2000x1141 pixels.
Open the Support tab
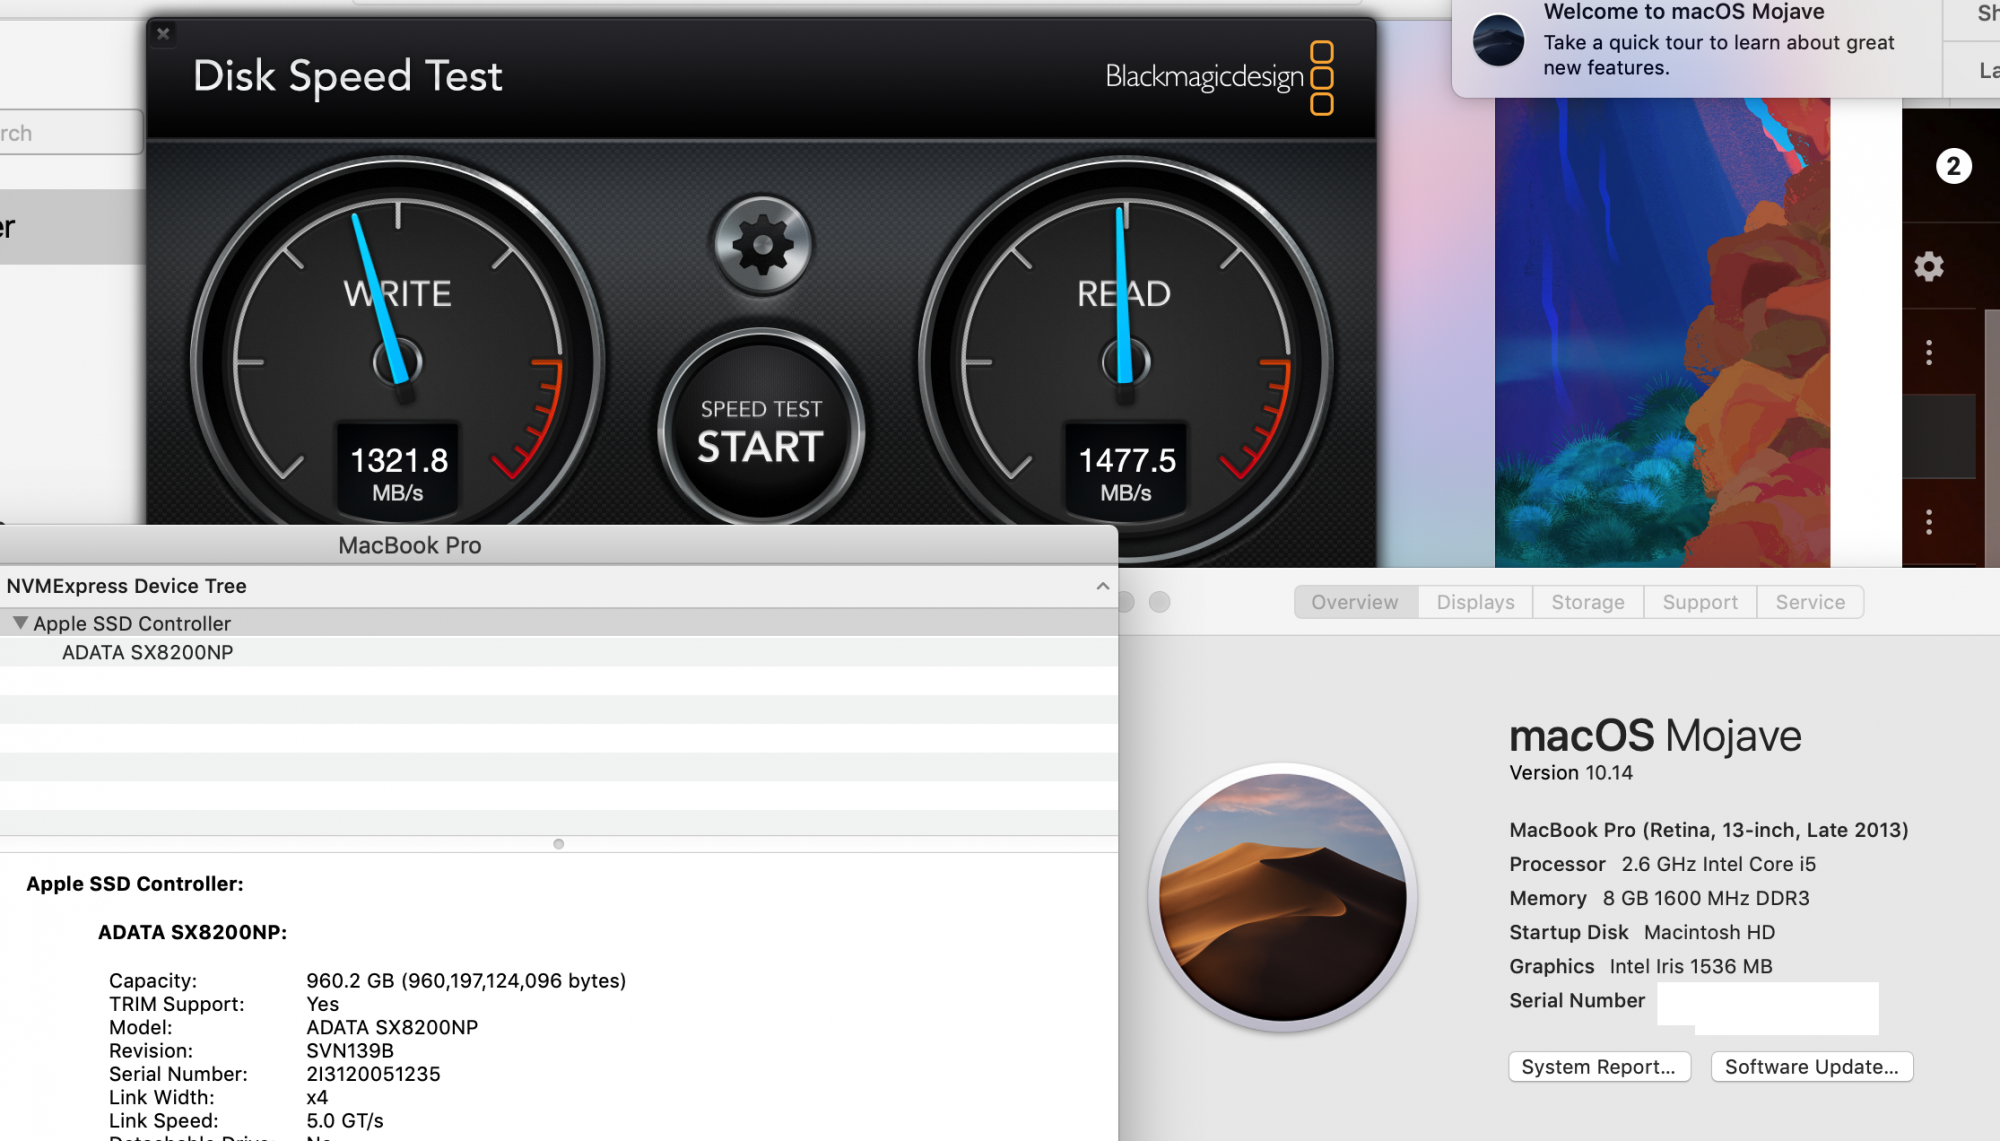click(1699, 602)
